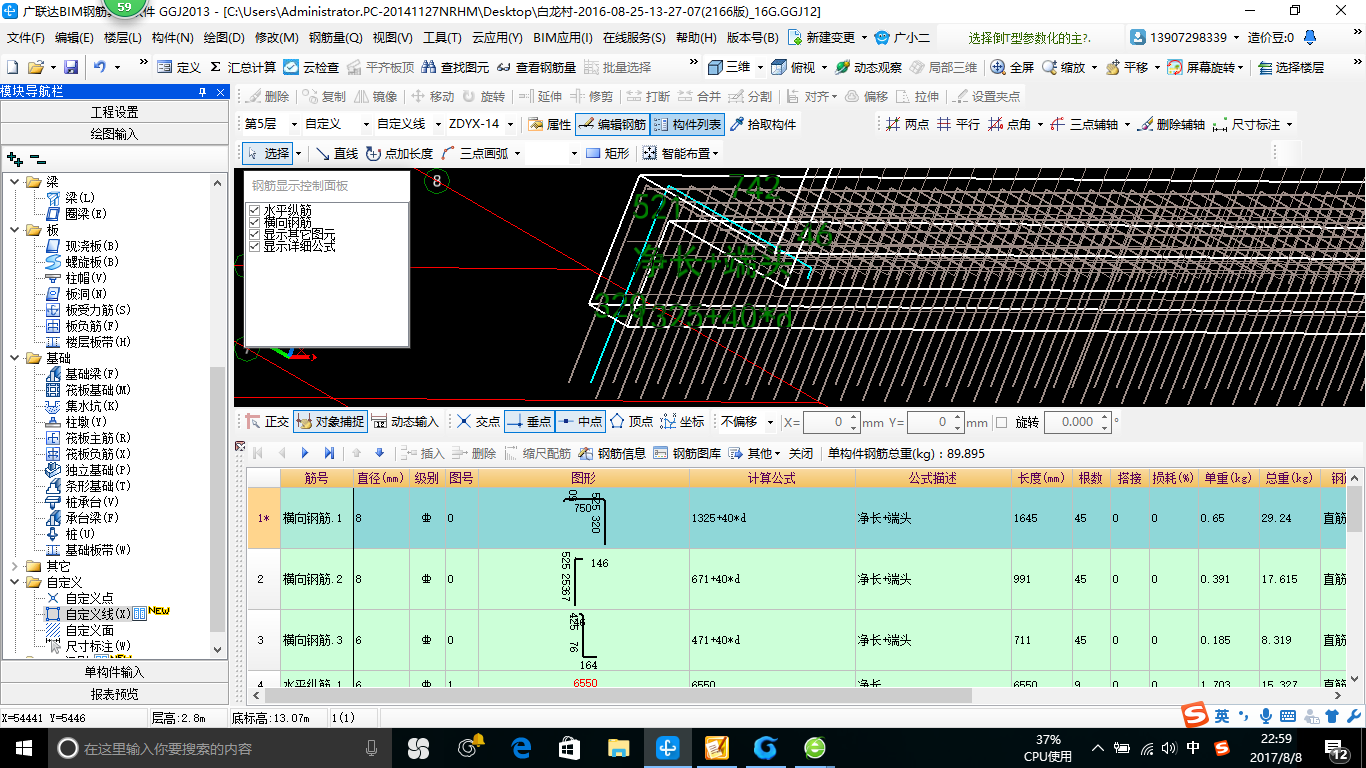
Task: Click 平行 (Parallel) axis tool
Action: (x=958, y=125)
